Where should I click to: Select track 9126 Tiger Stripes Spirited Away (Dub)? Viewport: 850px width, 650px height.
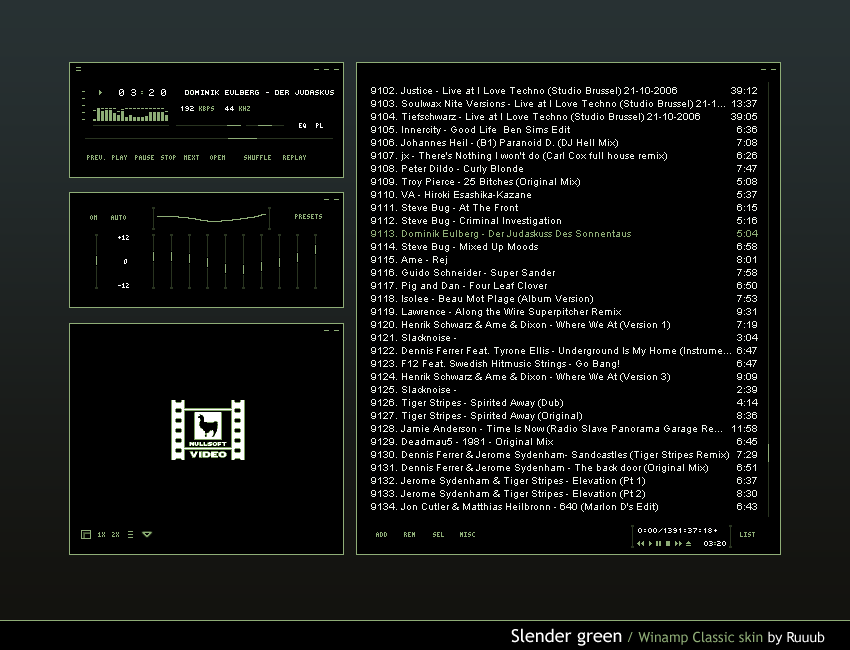point(564,403)
